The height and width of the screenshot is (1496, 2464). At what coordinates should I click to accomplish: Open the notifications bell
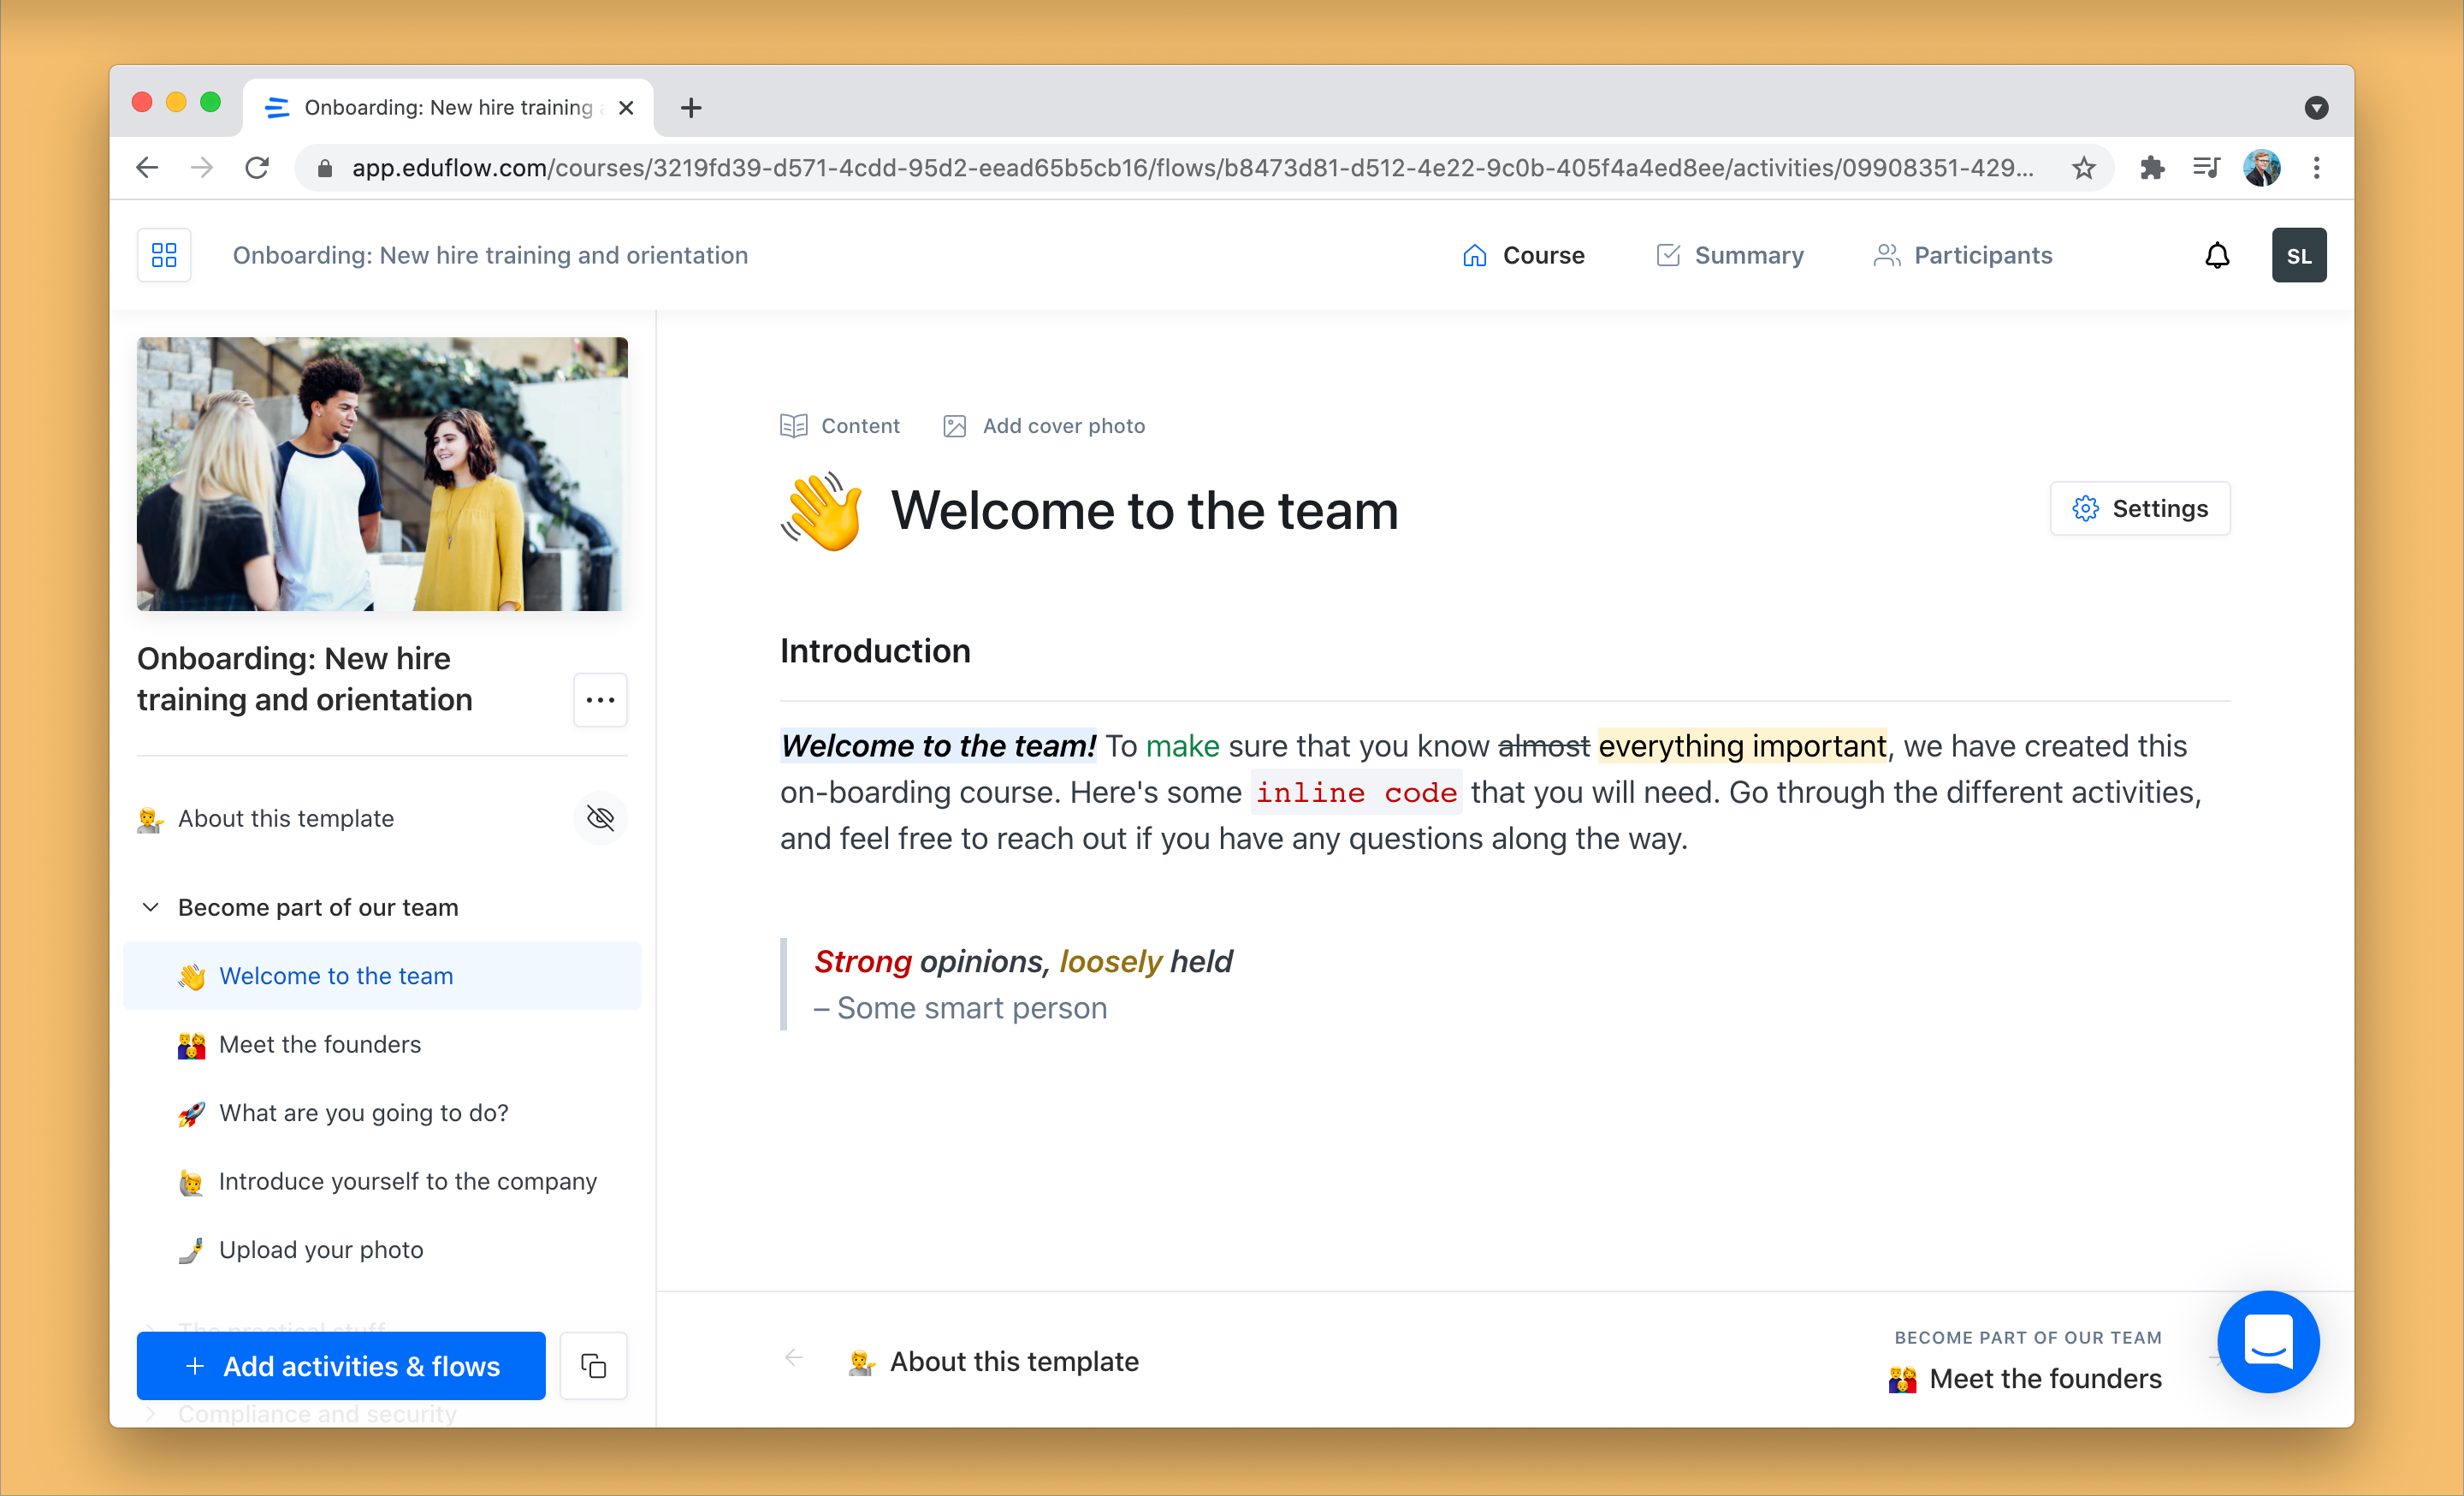[x=2217, y=256]
